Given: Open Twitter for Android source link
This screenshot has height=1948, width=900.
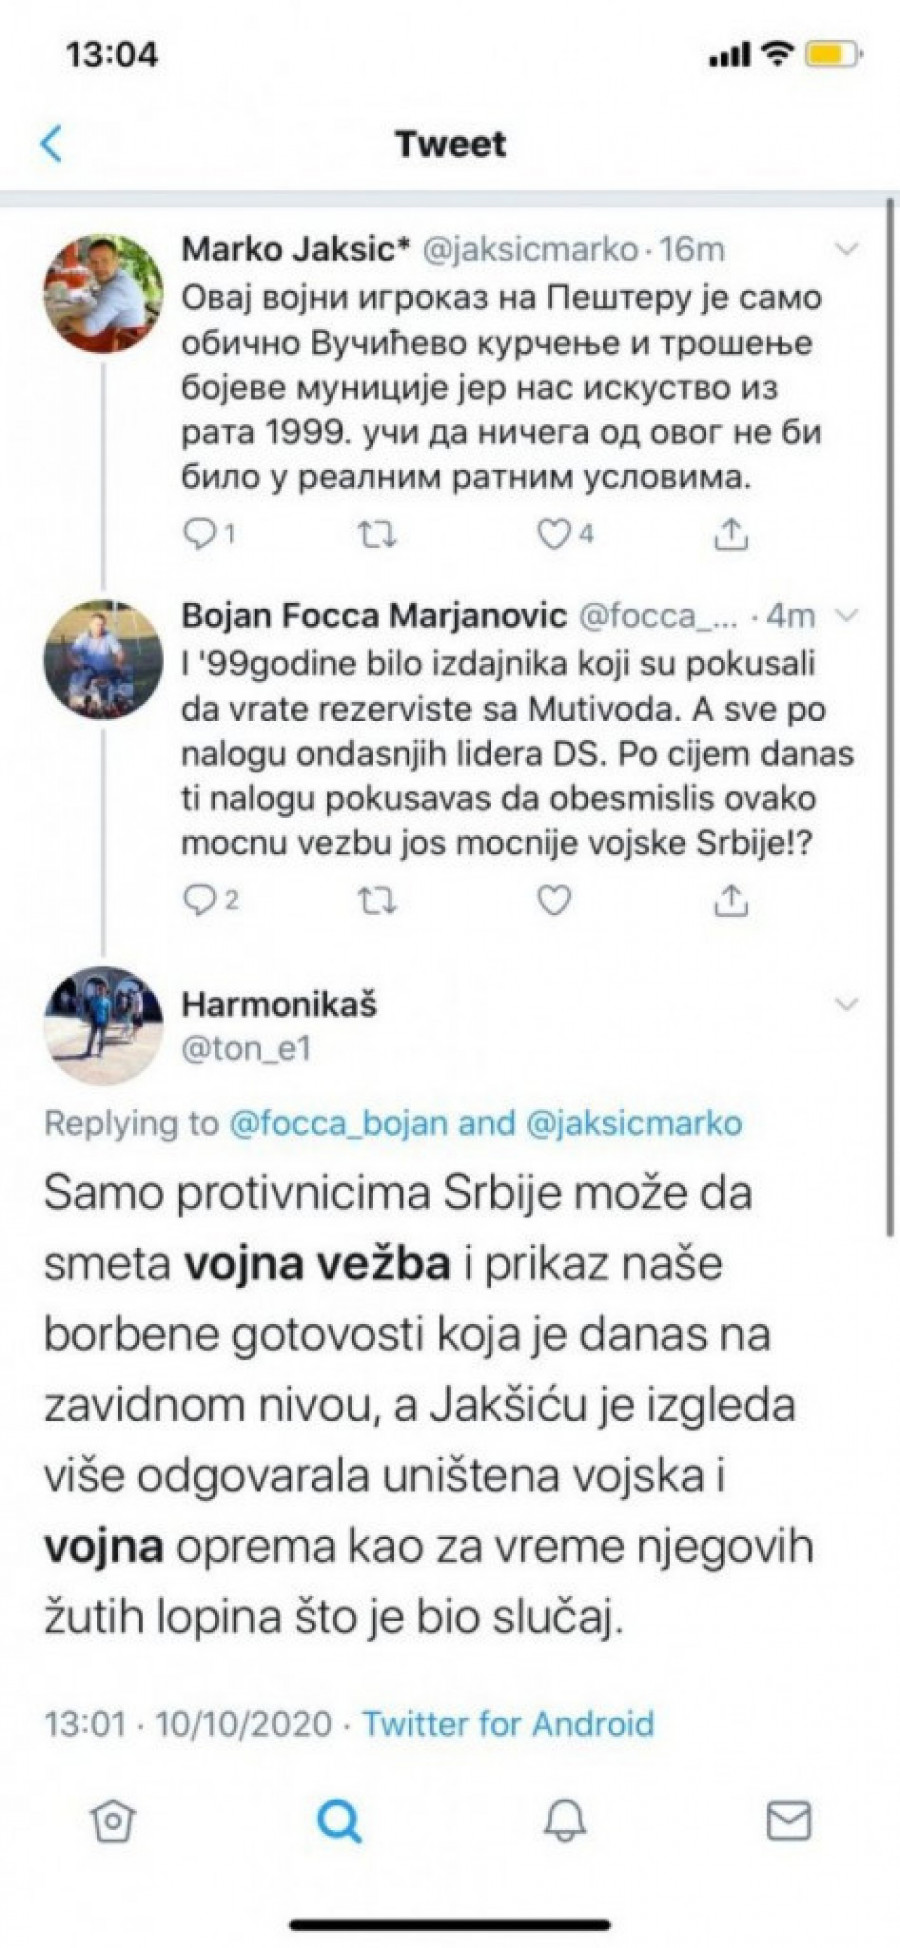Looking at the screenshot, I should [x=508, y=1723].
